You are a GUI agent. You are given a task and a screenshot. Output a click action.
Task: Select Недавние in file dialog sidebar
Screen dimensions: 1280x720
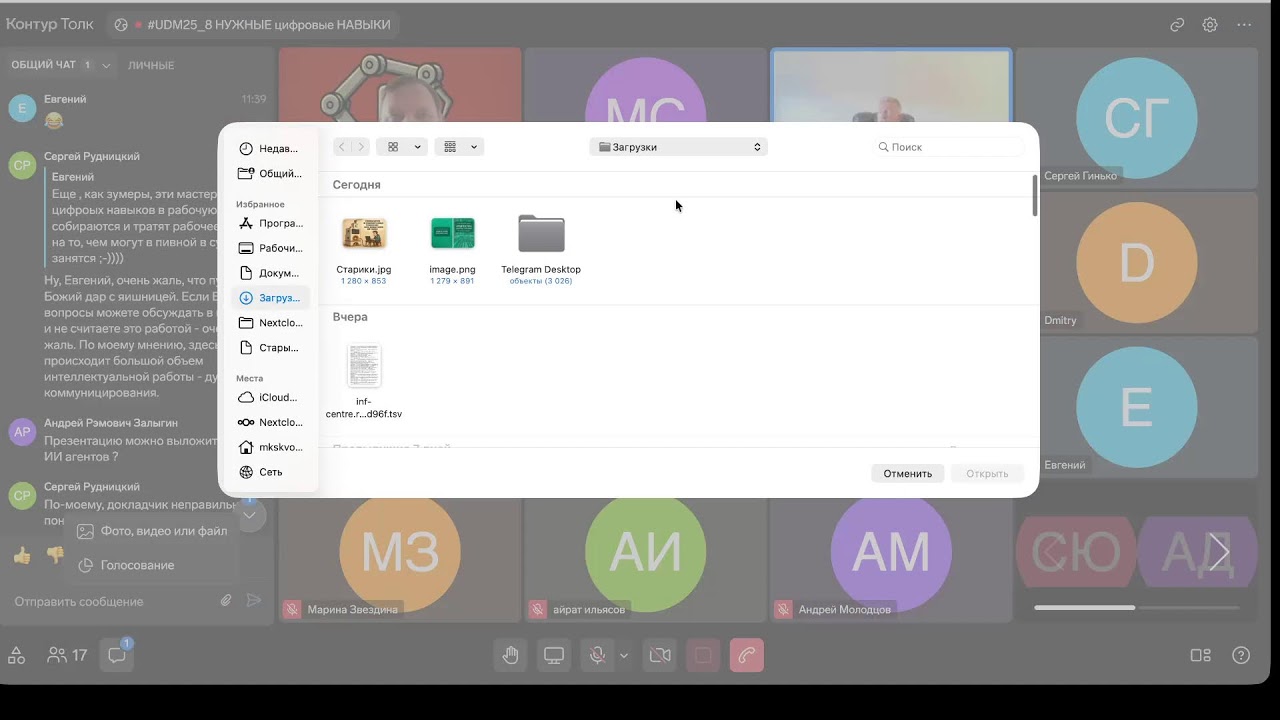[270, 149]
